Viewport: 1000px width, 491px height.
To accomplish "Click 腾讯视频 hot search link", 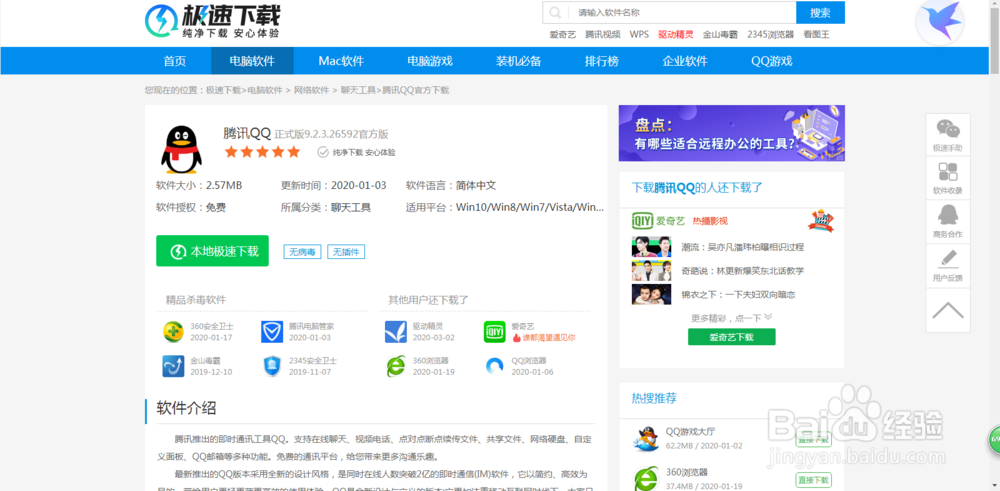I will [x=603, y=34].
